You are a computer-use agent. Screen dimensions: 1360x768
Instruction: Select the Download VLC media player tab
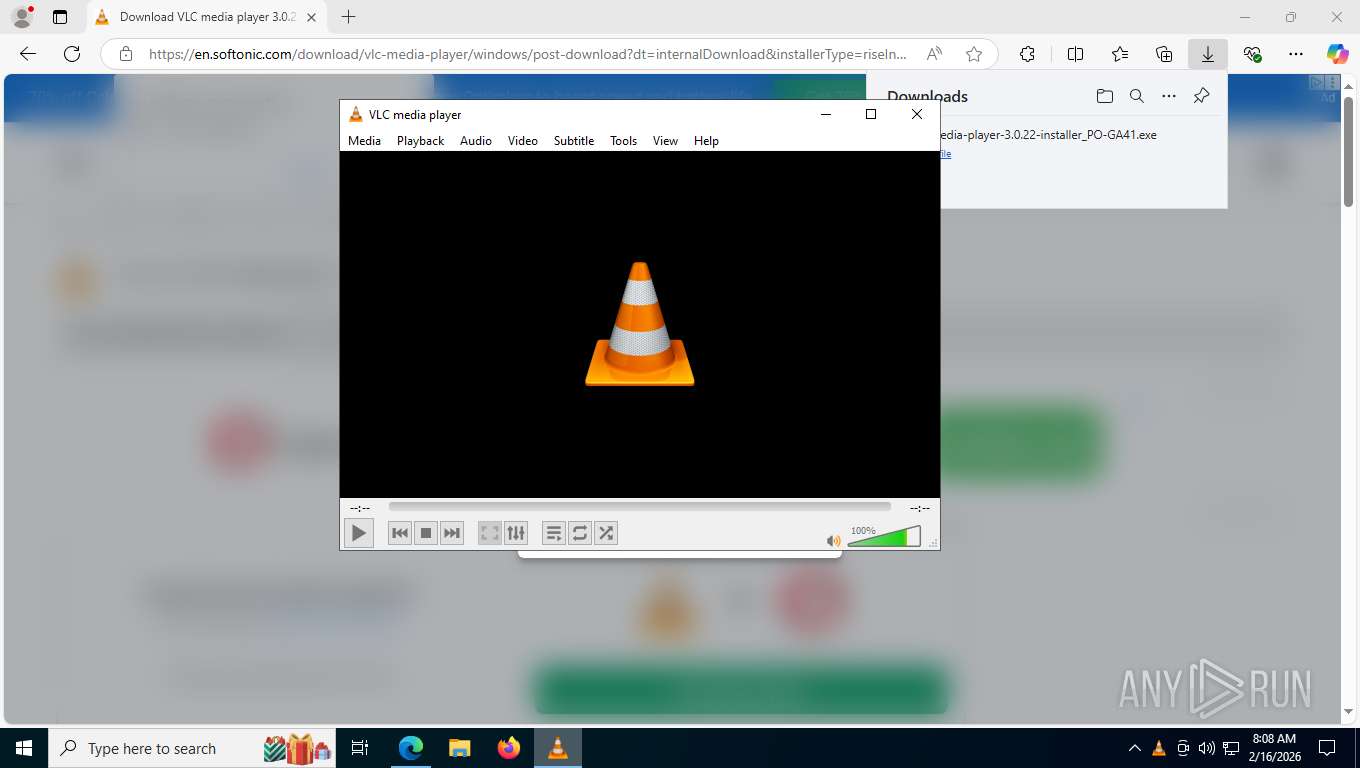pyautogui.click(x=207, y=17)
